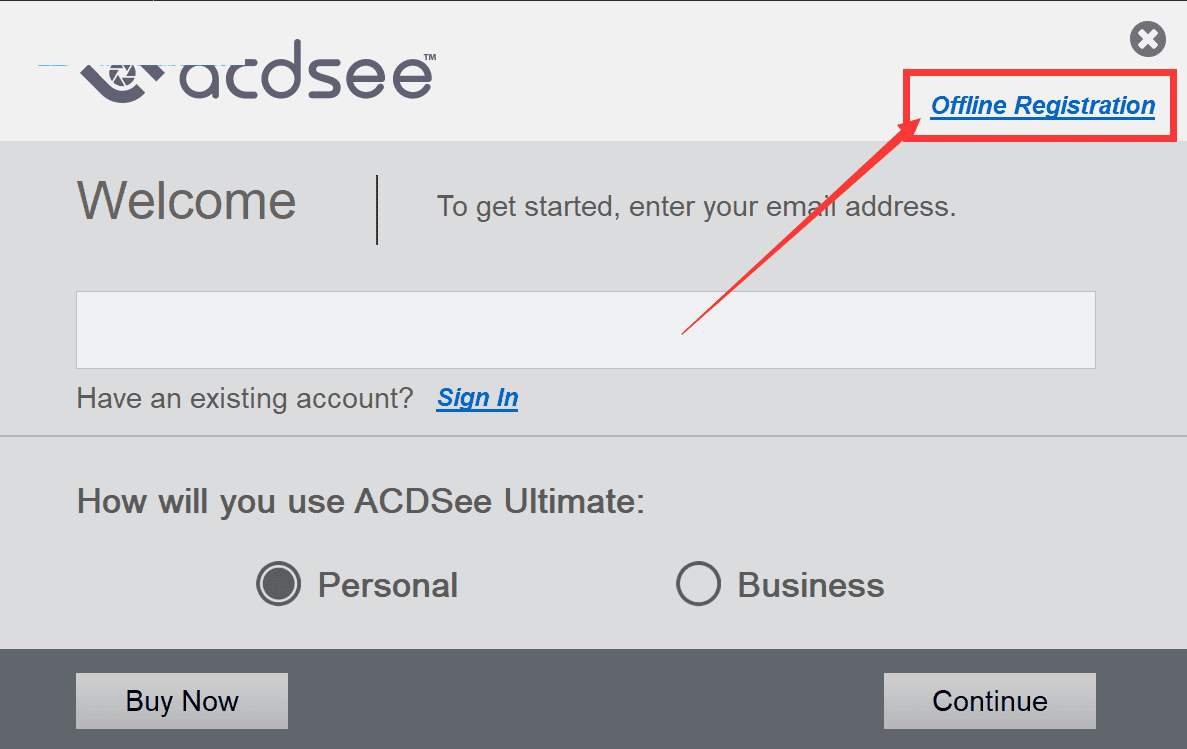Screen dimensions: 1187x749
Task: Click the Personal option label text
Action: click(387, 585)
